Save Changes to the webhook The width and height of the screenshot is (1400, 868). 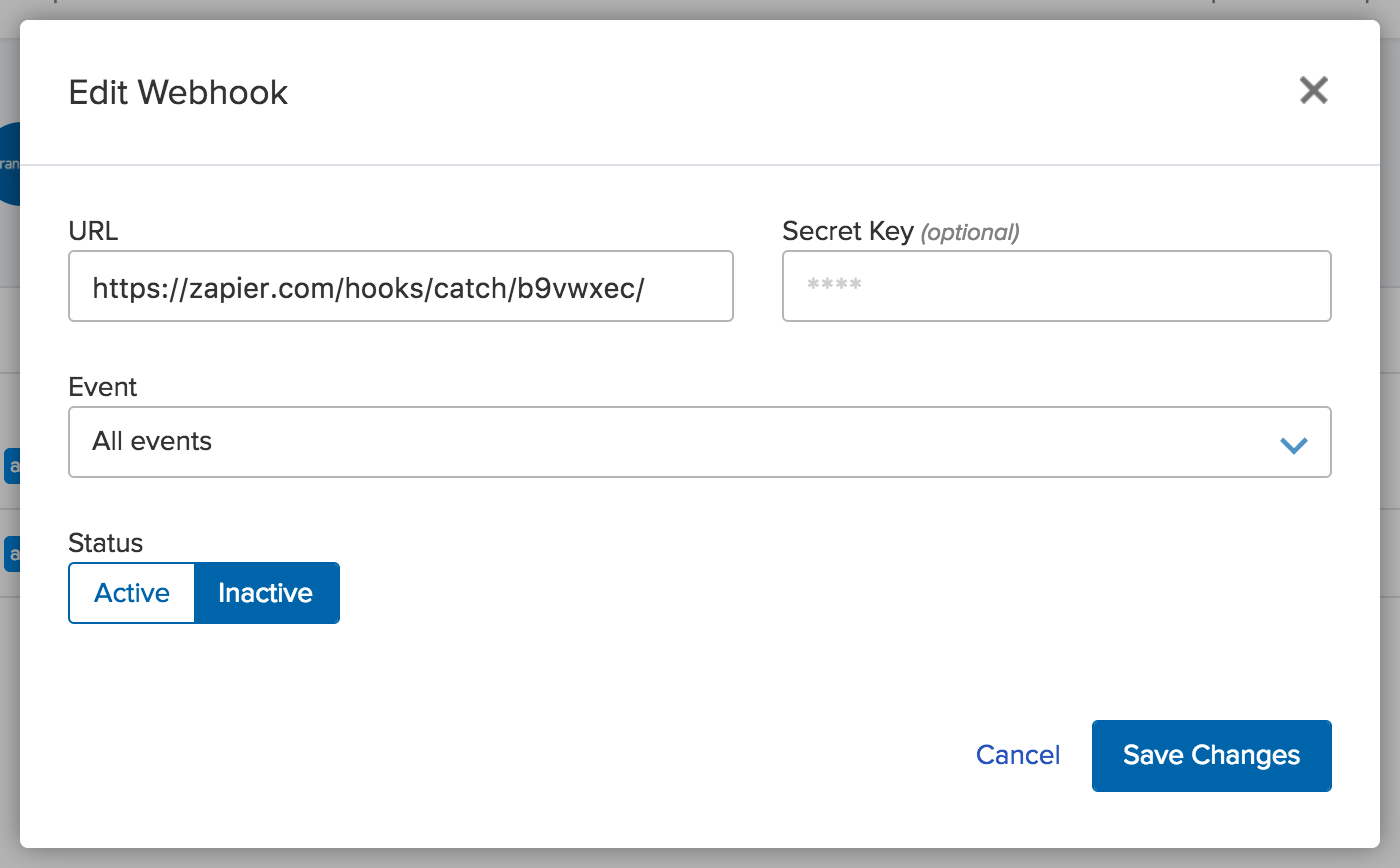click(1211, 756)
